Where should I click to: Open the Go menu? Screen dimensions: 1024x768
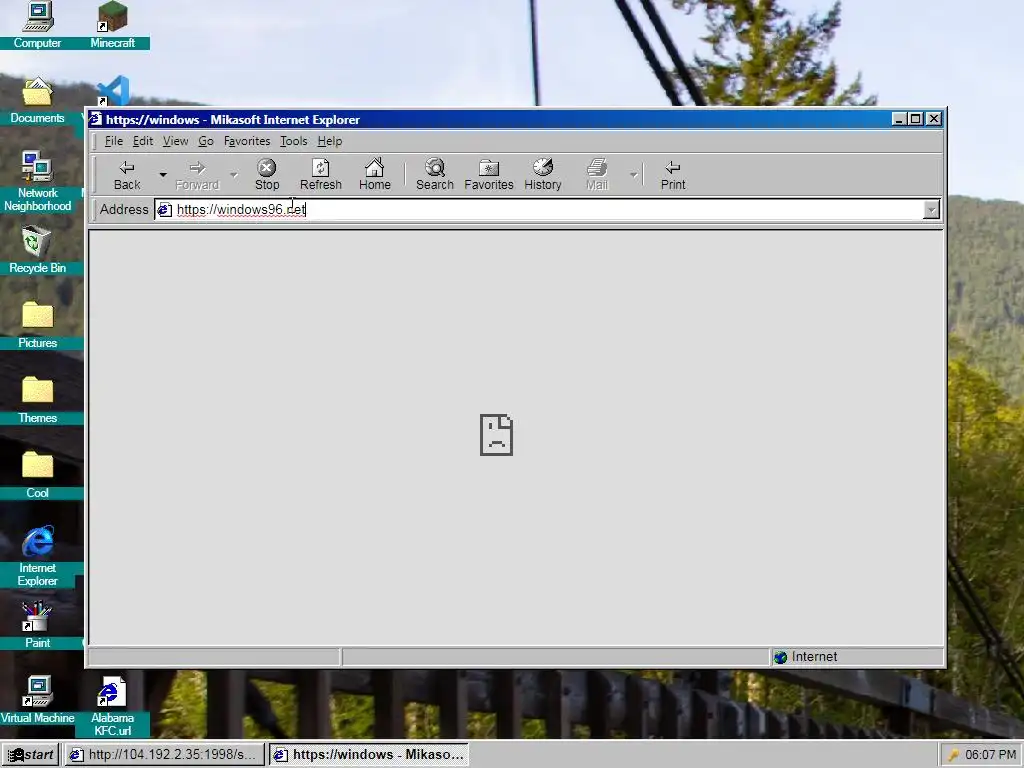point(206,141)
